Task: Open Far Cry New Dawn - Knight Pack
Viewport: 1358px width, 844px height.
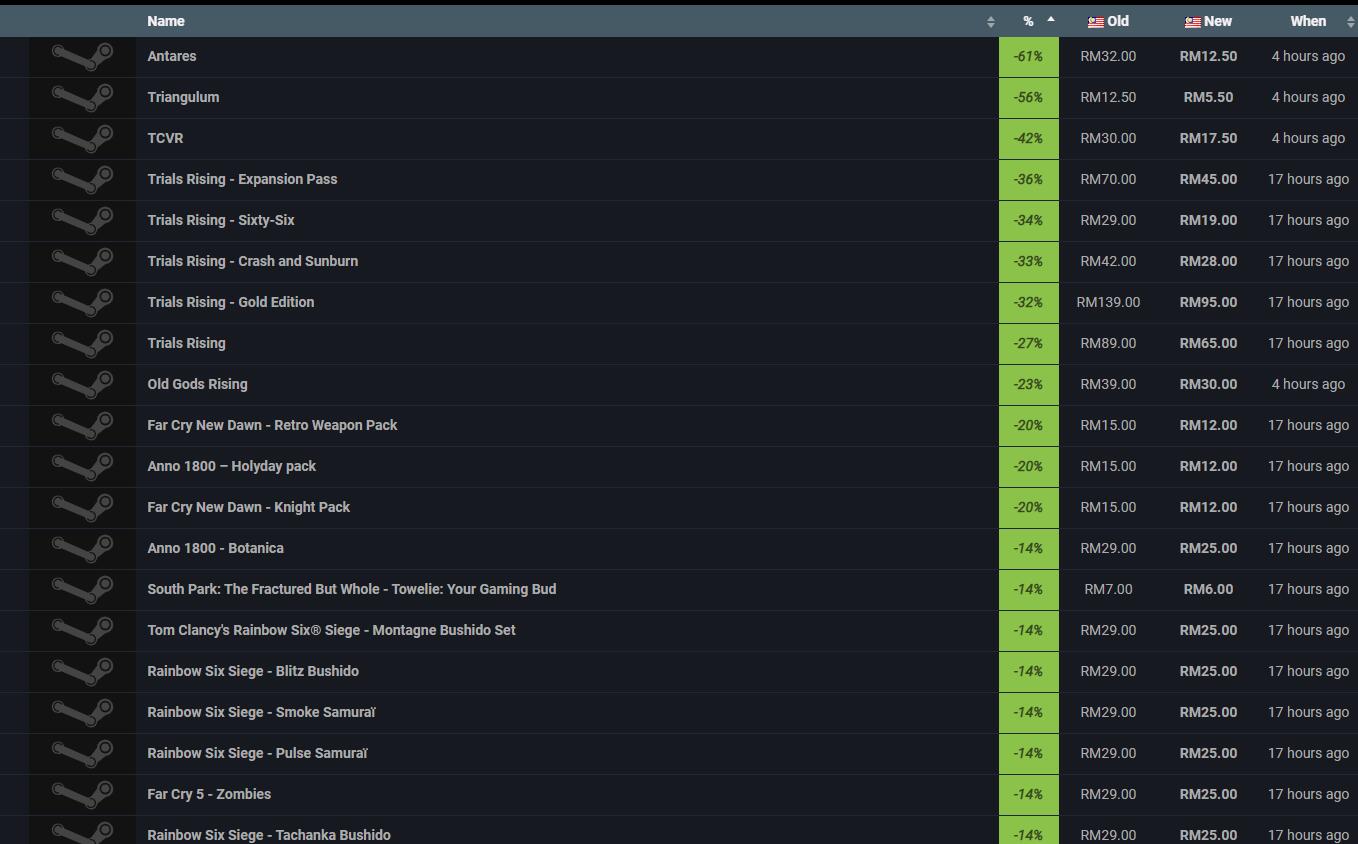Action: click(x=249, y=507)
